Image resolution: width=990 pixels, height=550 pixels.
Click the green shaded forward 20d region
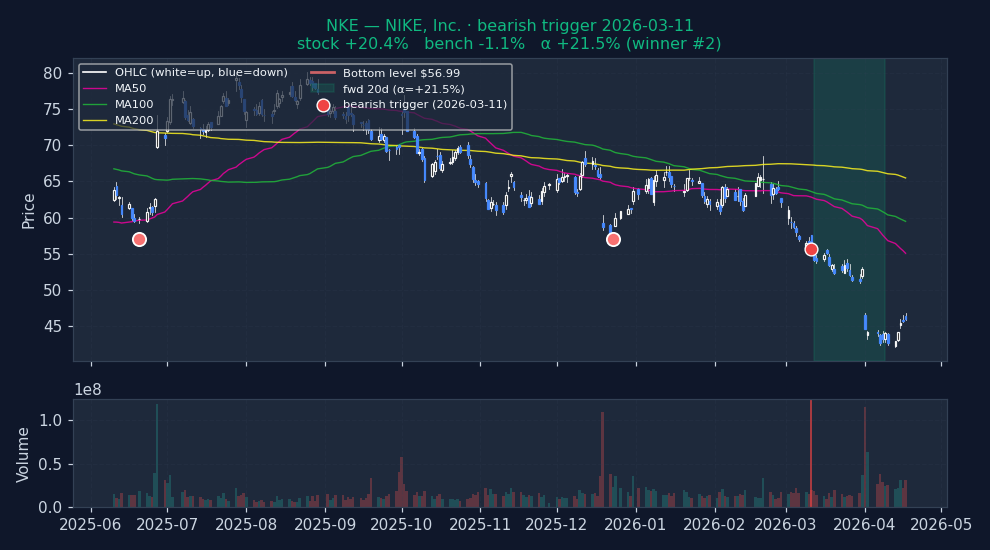point(849,210)
